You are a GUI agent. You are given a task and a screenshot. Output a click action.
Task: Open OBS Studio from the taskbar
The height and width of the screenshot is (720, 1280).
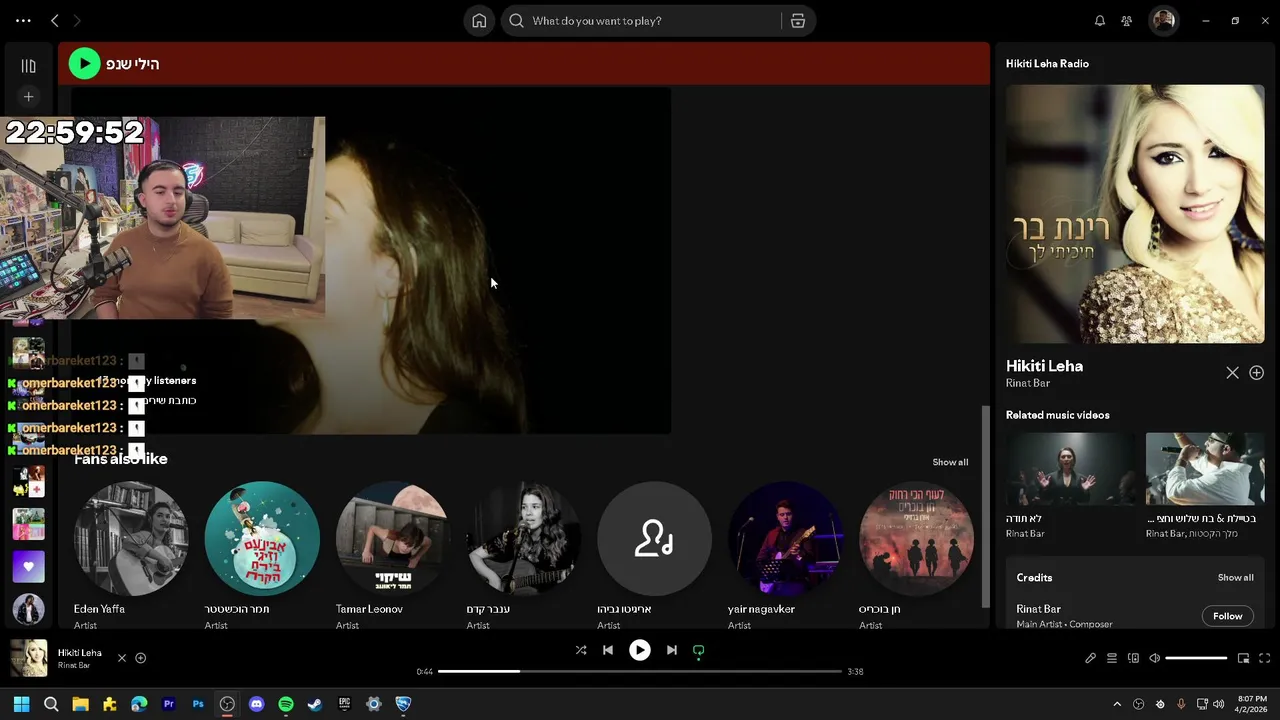click(227, 704)
